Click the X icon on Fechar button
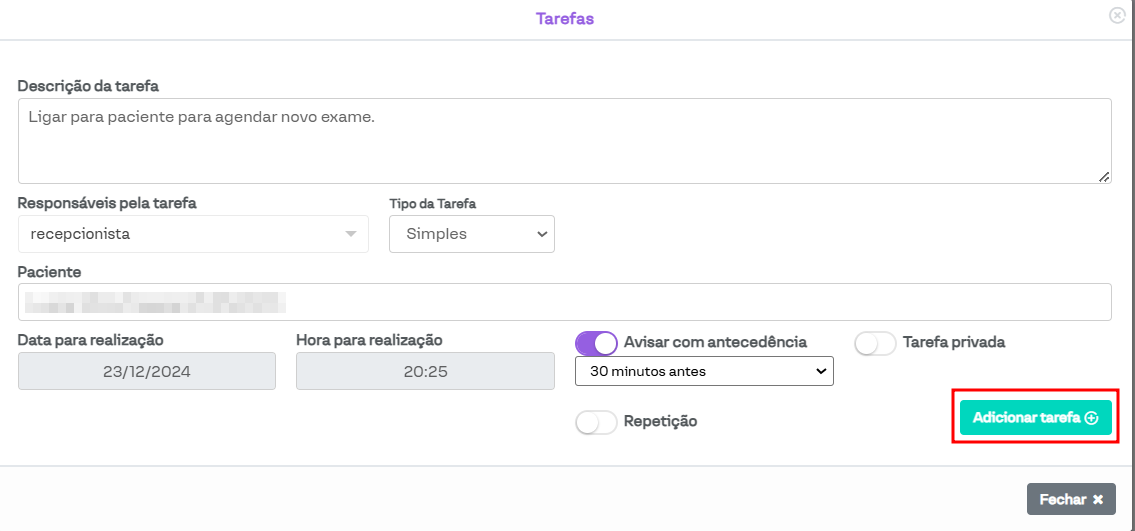The width and height of the screenshot is (1135, 531). 1097,499
